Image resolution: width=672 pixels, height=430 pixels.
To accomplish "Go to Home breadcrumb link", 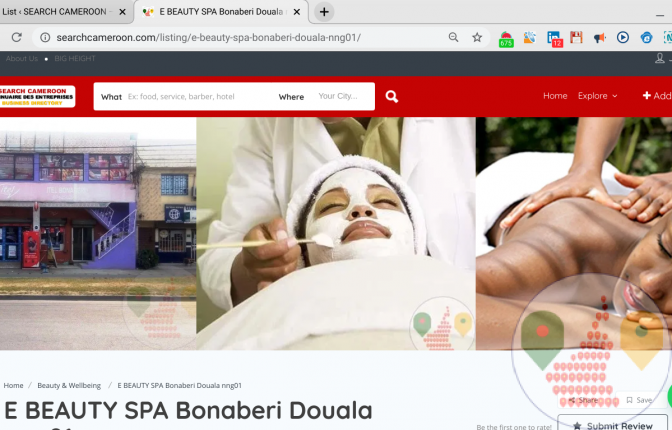I will [13, 385].
